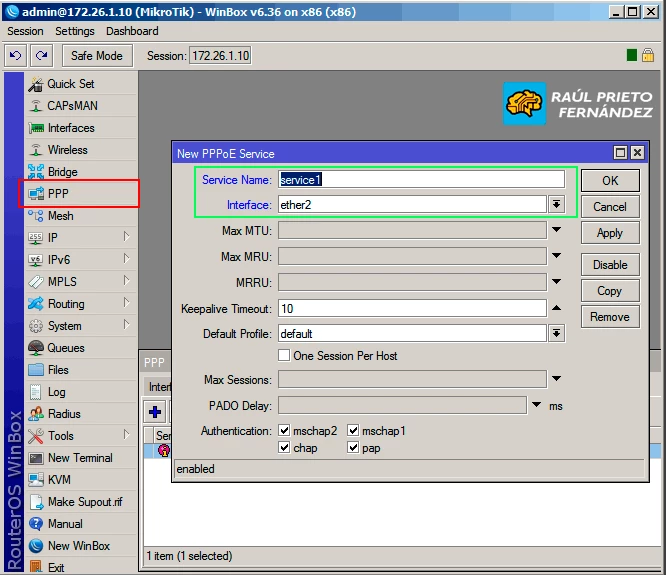Close the New PPPoE Service dialog
The height and width of the screenshot is (575, 666).
coord(638,152)
